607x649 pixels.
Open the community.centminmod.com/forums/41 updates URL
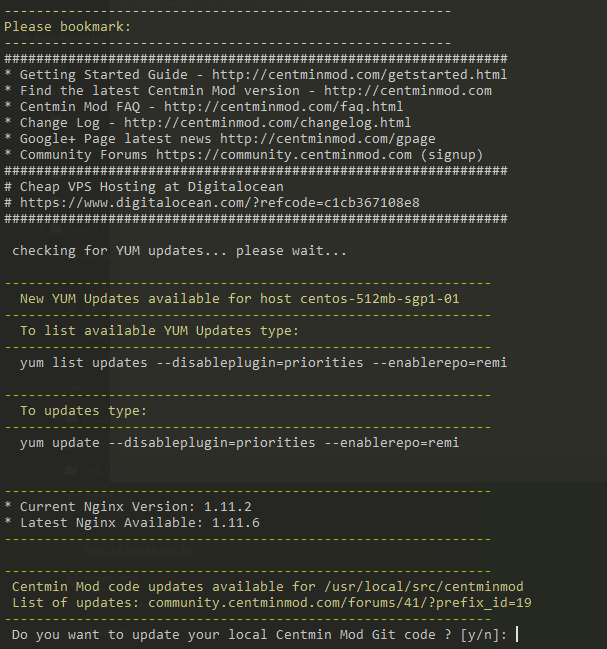click(340, 603)
